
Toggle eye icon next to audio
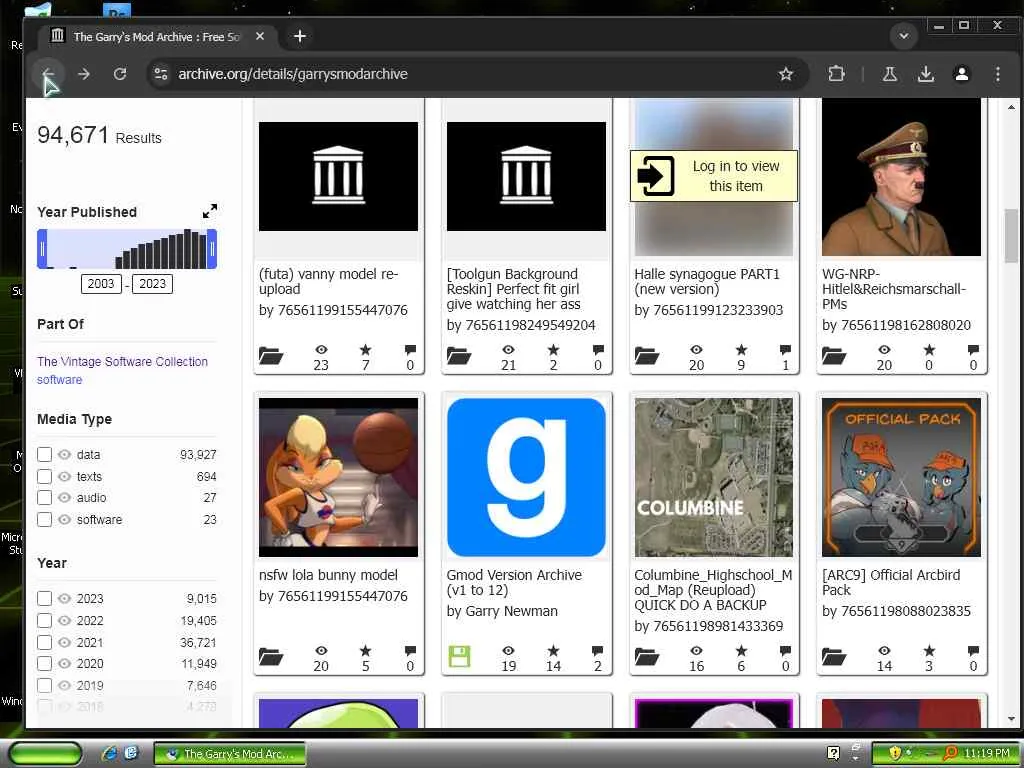click(64, 498)
